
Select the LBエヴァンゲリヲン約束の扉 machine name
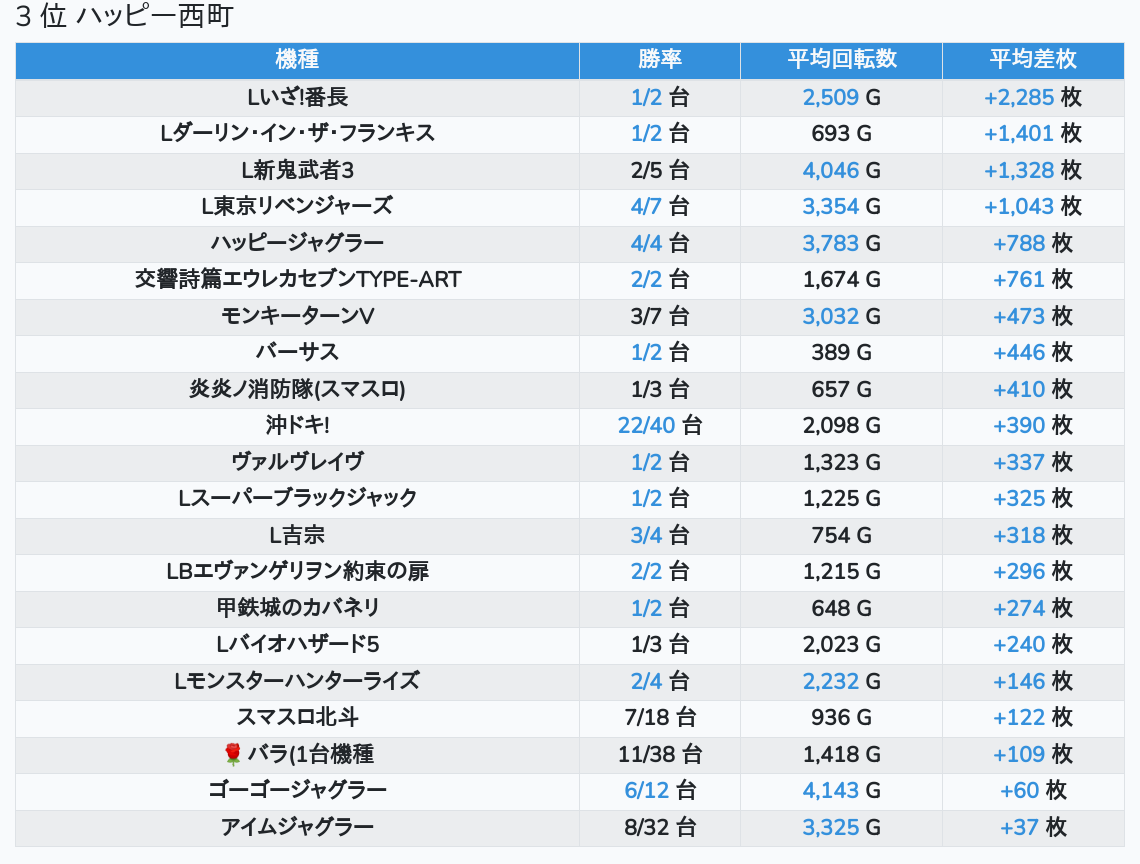coord(297,571)
